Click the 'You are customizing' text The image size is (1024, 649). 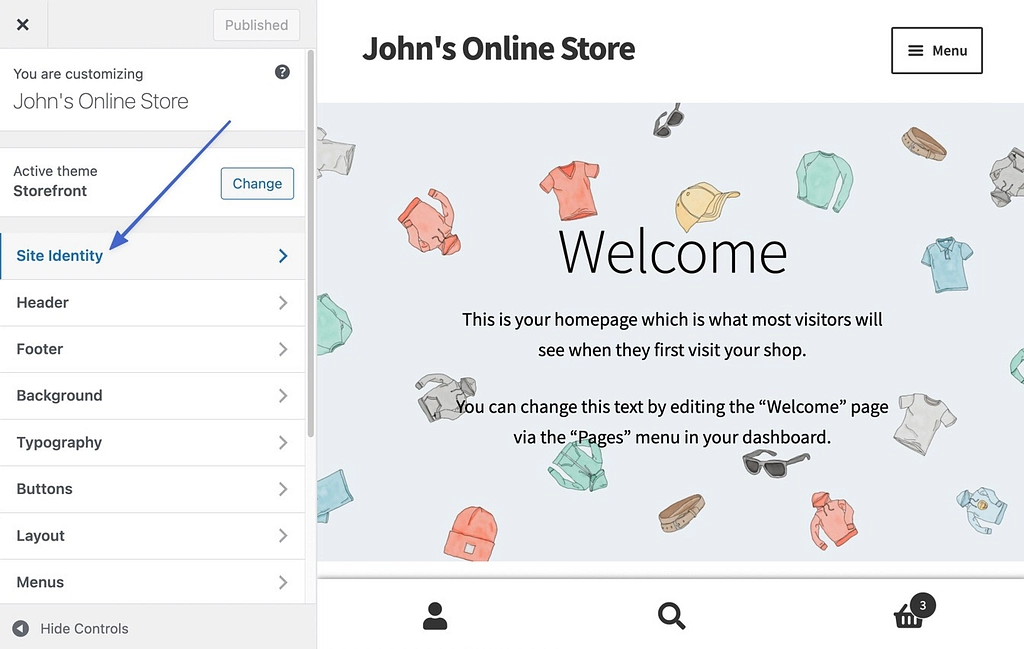78,74
